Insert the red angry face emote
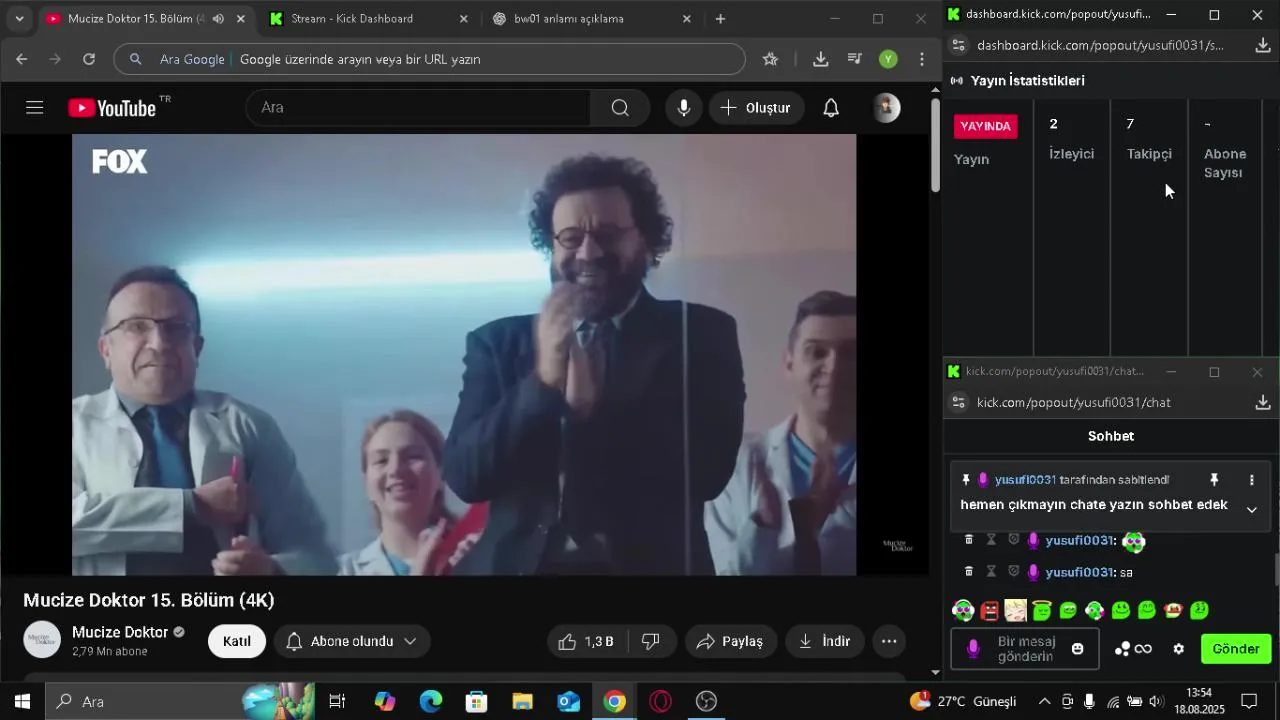 tap(990, 610)
